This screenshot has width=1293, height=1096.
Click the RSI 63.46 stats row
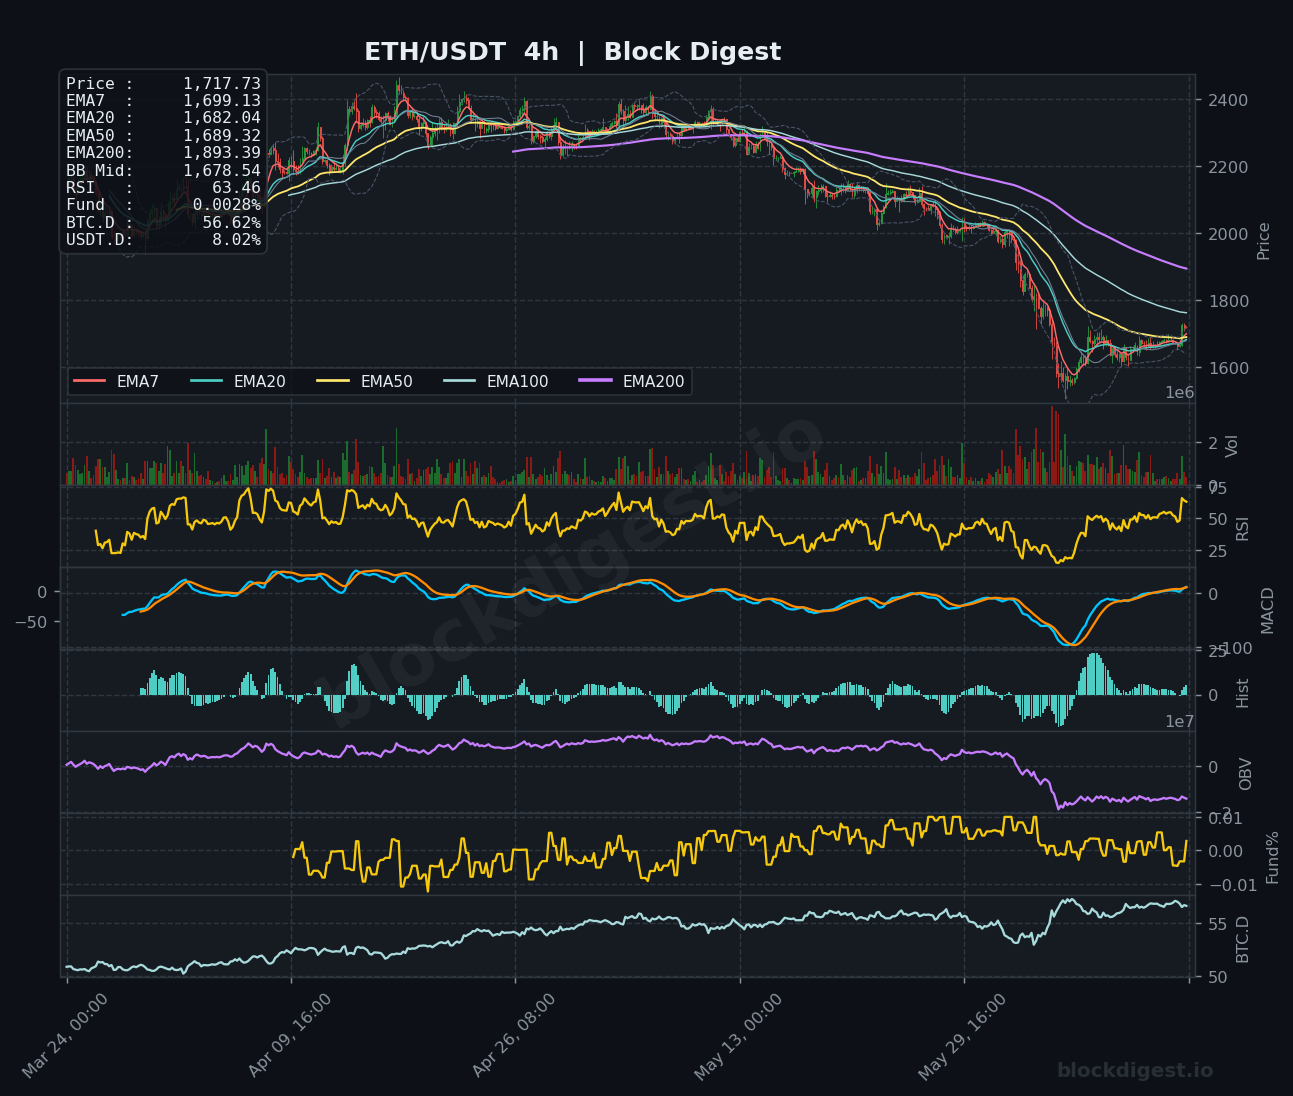click(163, 188)
